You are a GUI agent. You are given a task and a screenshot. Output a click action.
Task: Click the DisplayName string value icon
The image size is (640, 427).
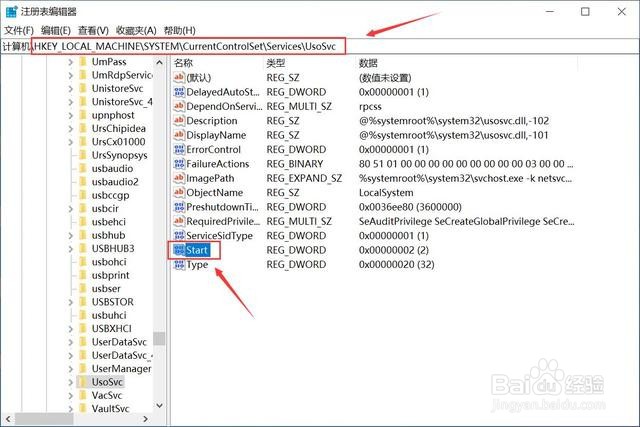(x=179, y=135)
